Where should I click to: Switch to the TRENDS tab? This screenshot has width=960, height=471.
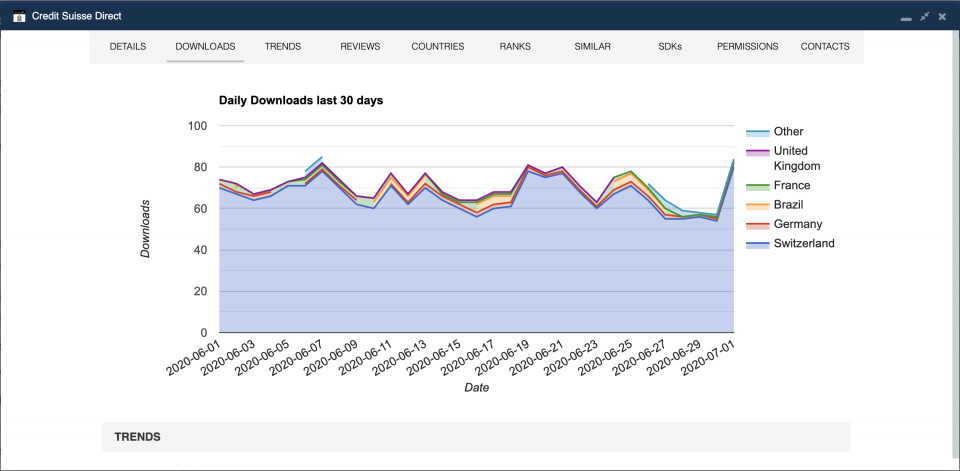pos(283,47)
